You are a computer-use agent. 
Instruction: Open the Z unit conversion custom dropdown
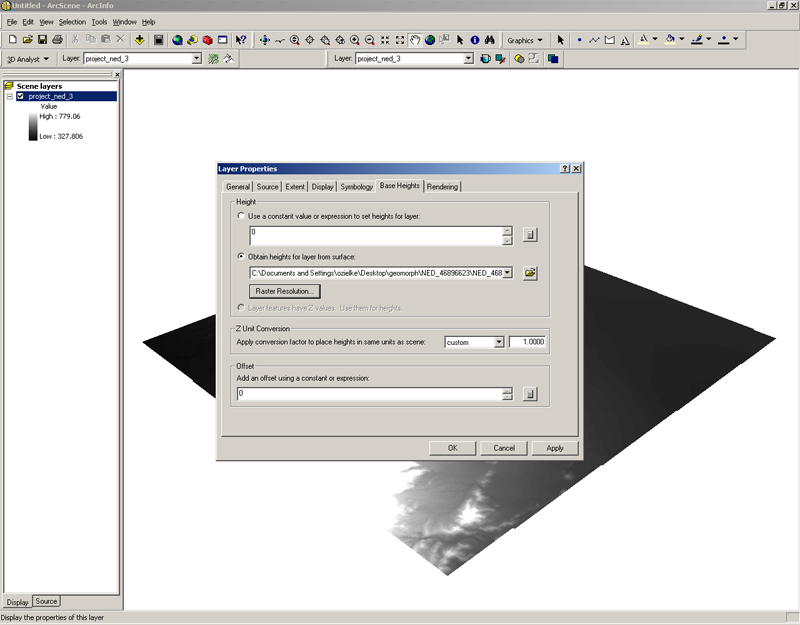tap(498, 342)
